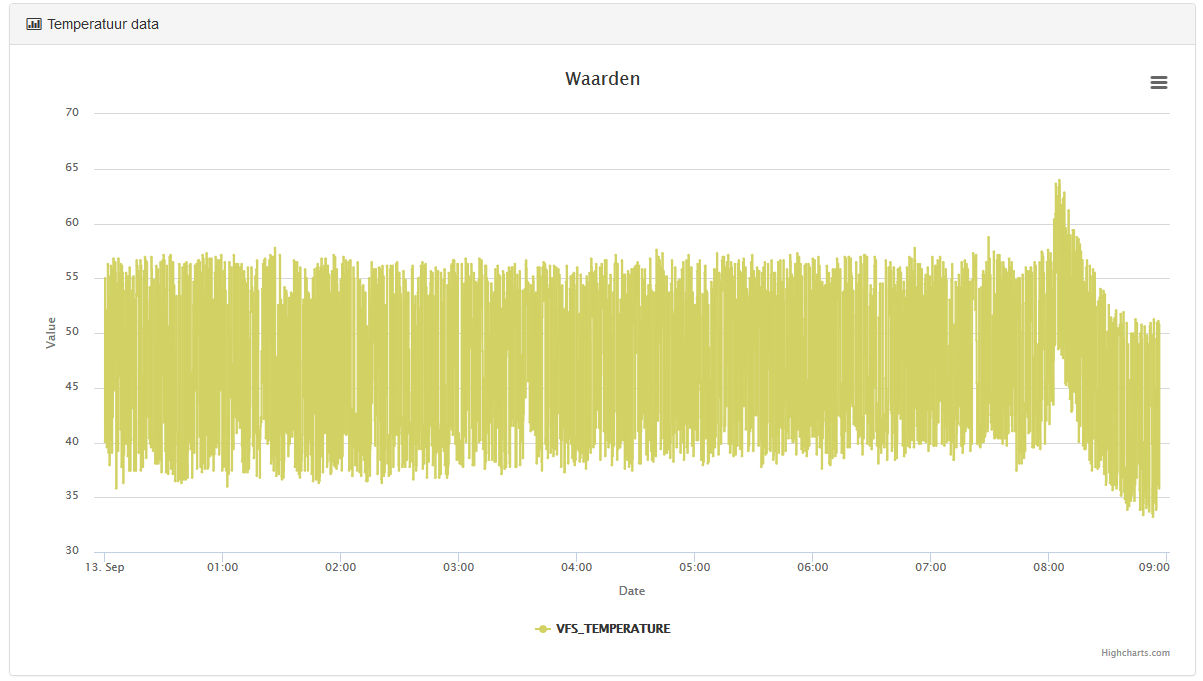1203x681 pixels.
Task: Click the 09:00 x-axis tick label
Action: coord(1154,567)
